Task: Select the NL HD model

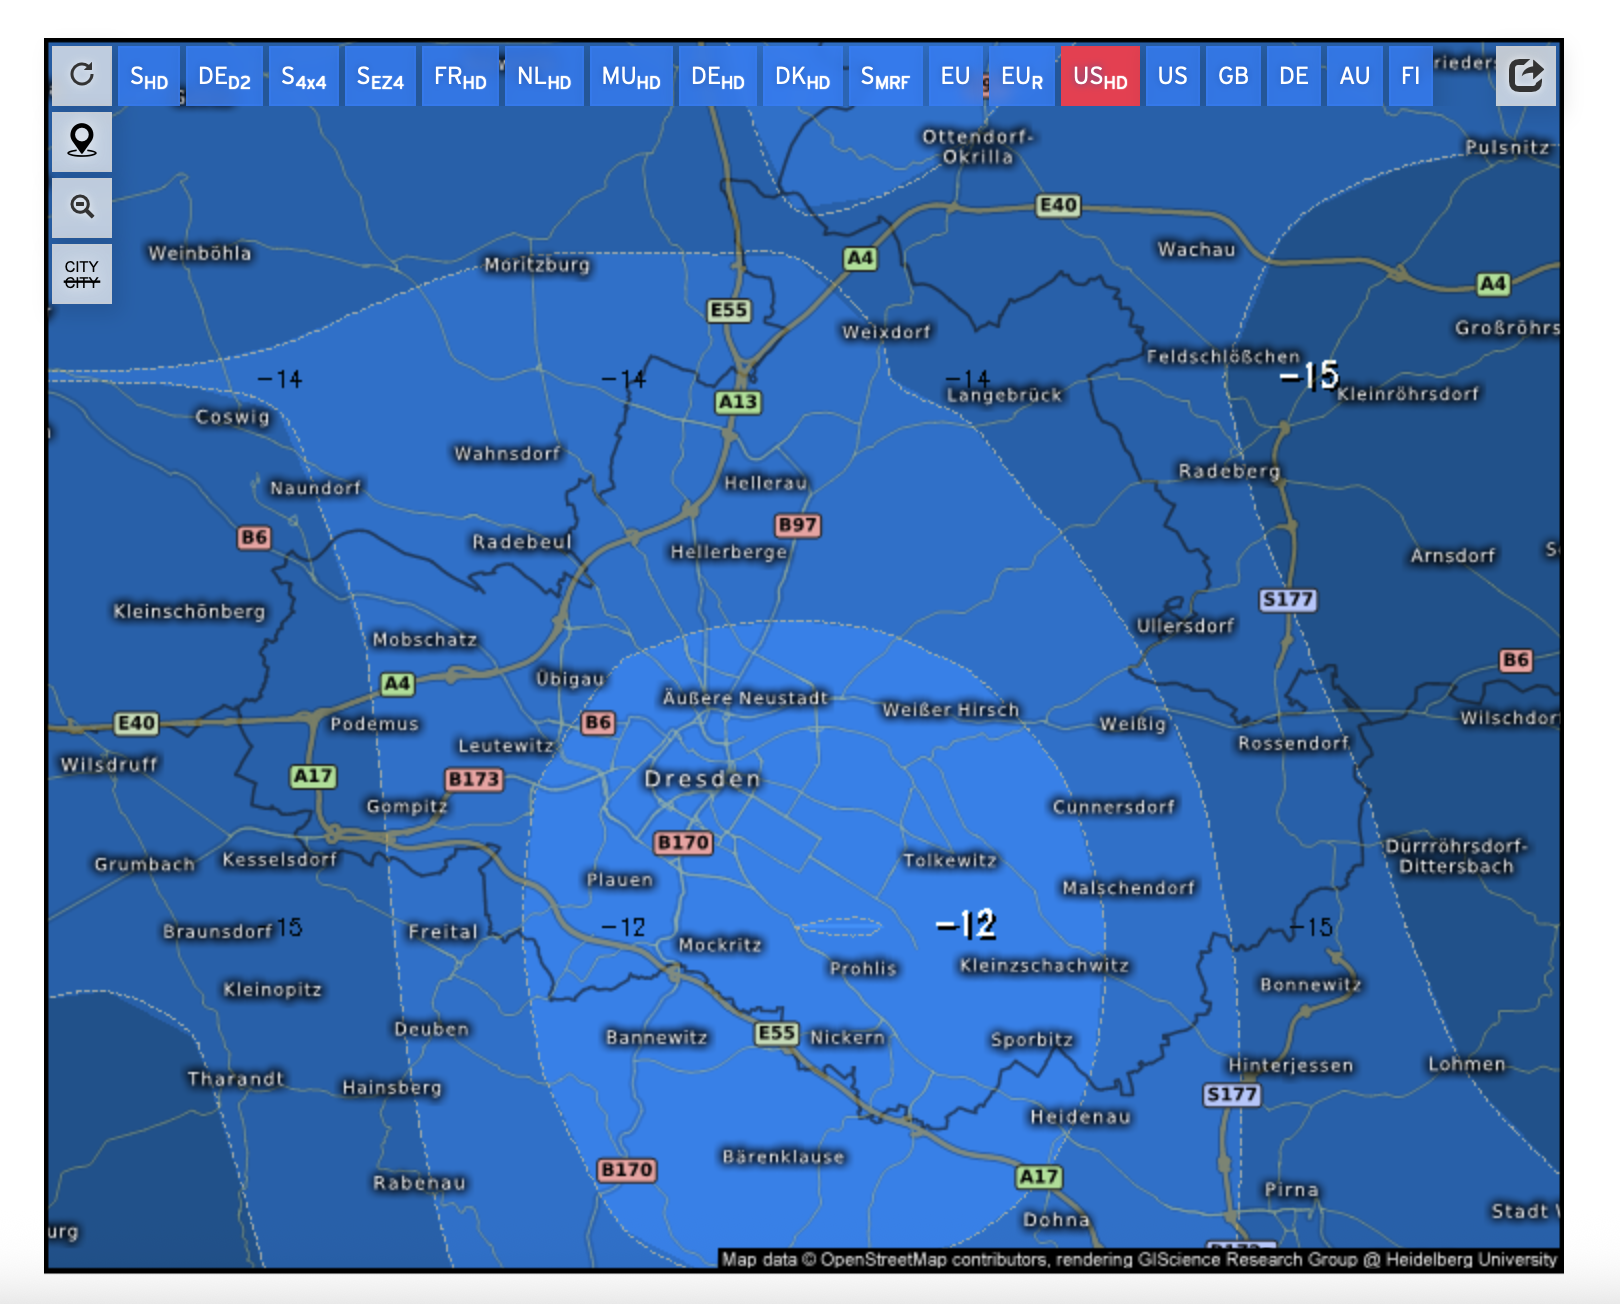Action: (544, 77)
